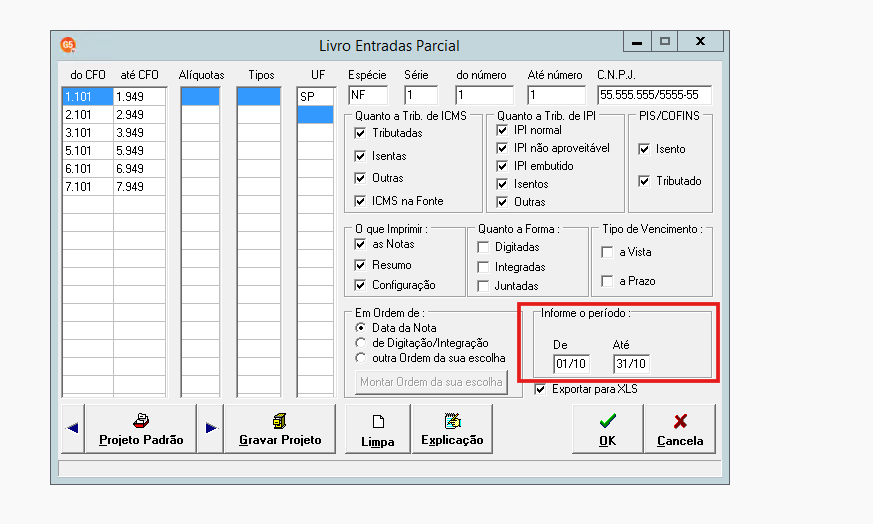This screenshot has width=873, height=524.
Task: Select Data da Nota radio option
Action: [361, 328]
